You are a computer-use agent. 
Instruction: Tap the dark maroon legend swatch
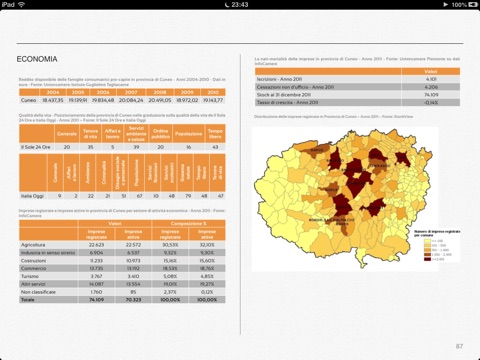[427, 259]
